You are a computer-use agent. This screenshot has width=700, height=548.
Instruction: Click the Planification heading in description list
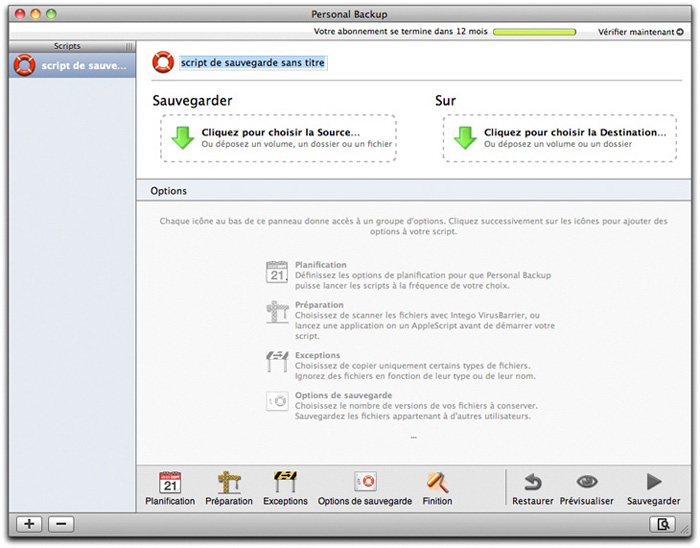[321, 265]
